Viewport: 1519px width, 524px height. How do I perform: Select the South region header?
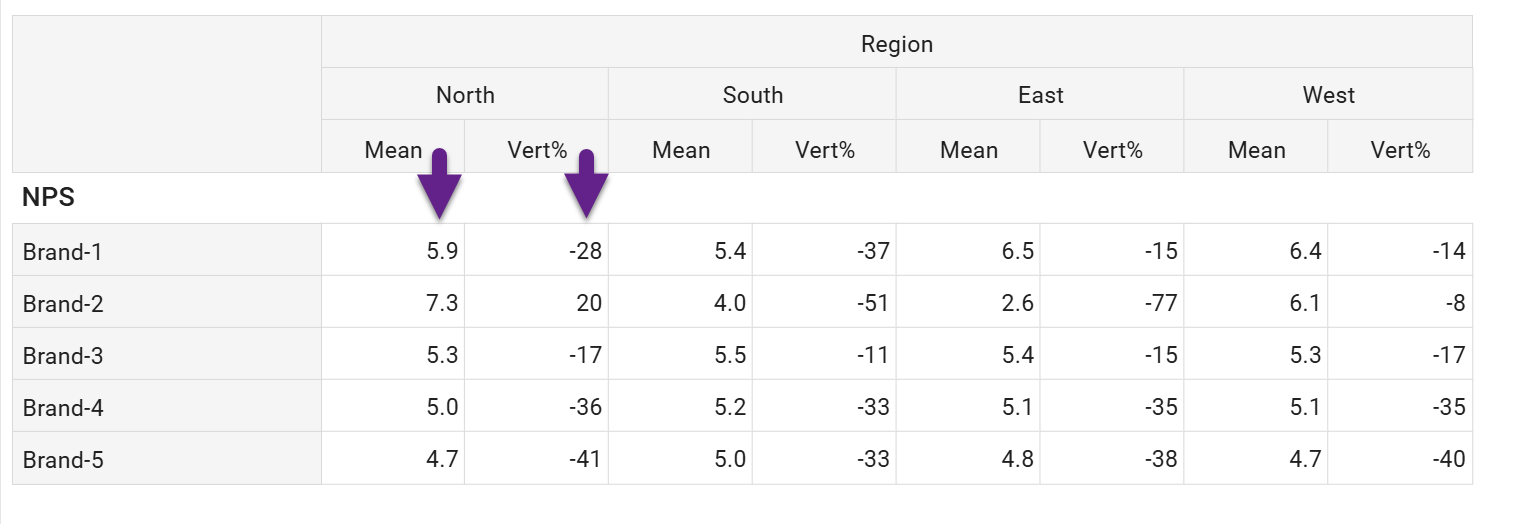[752, 95]
